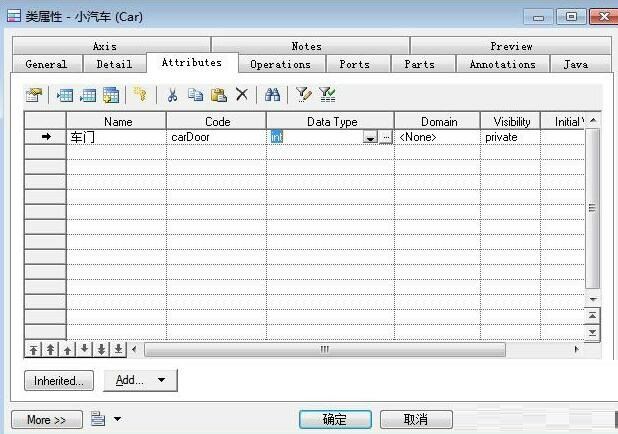Move attribute row down one page
Viewport: 618px width, 434px height.
point(101,349)
